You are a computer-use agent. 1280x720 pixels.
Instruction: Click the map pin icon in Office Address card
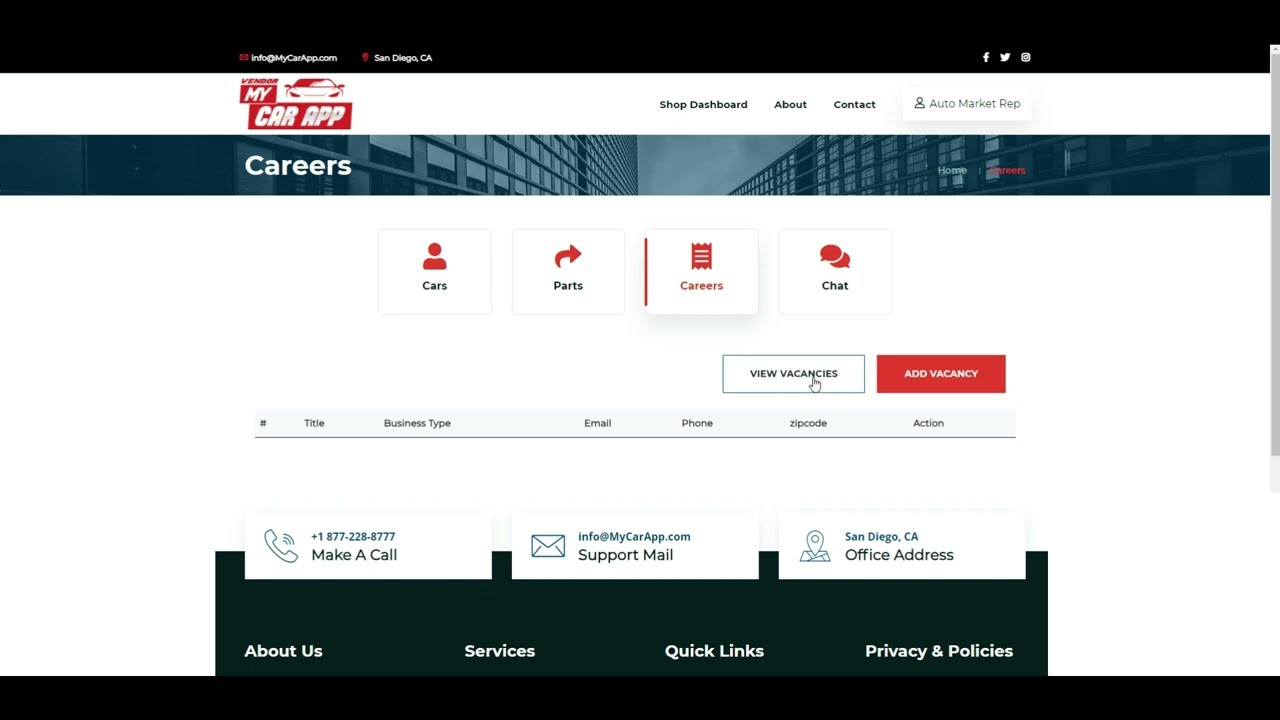[x=815, y=546]
